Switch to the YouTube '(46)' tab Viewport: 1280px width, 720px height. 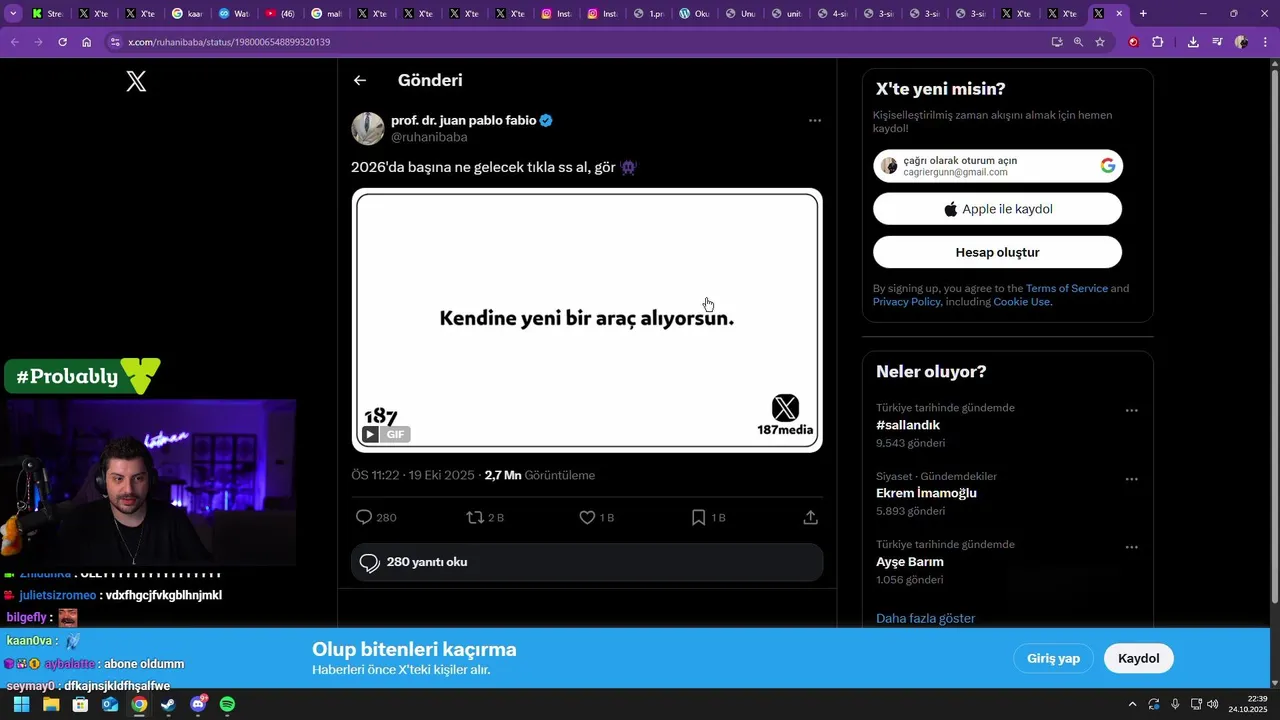pyautogui.click(x=281, y=14)
